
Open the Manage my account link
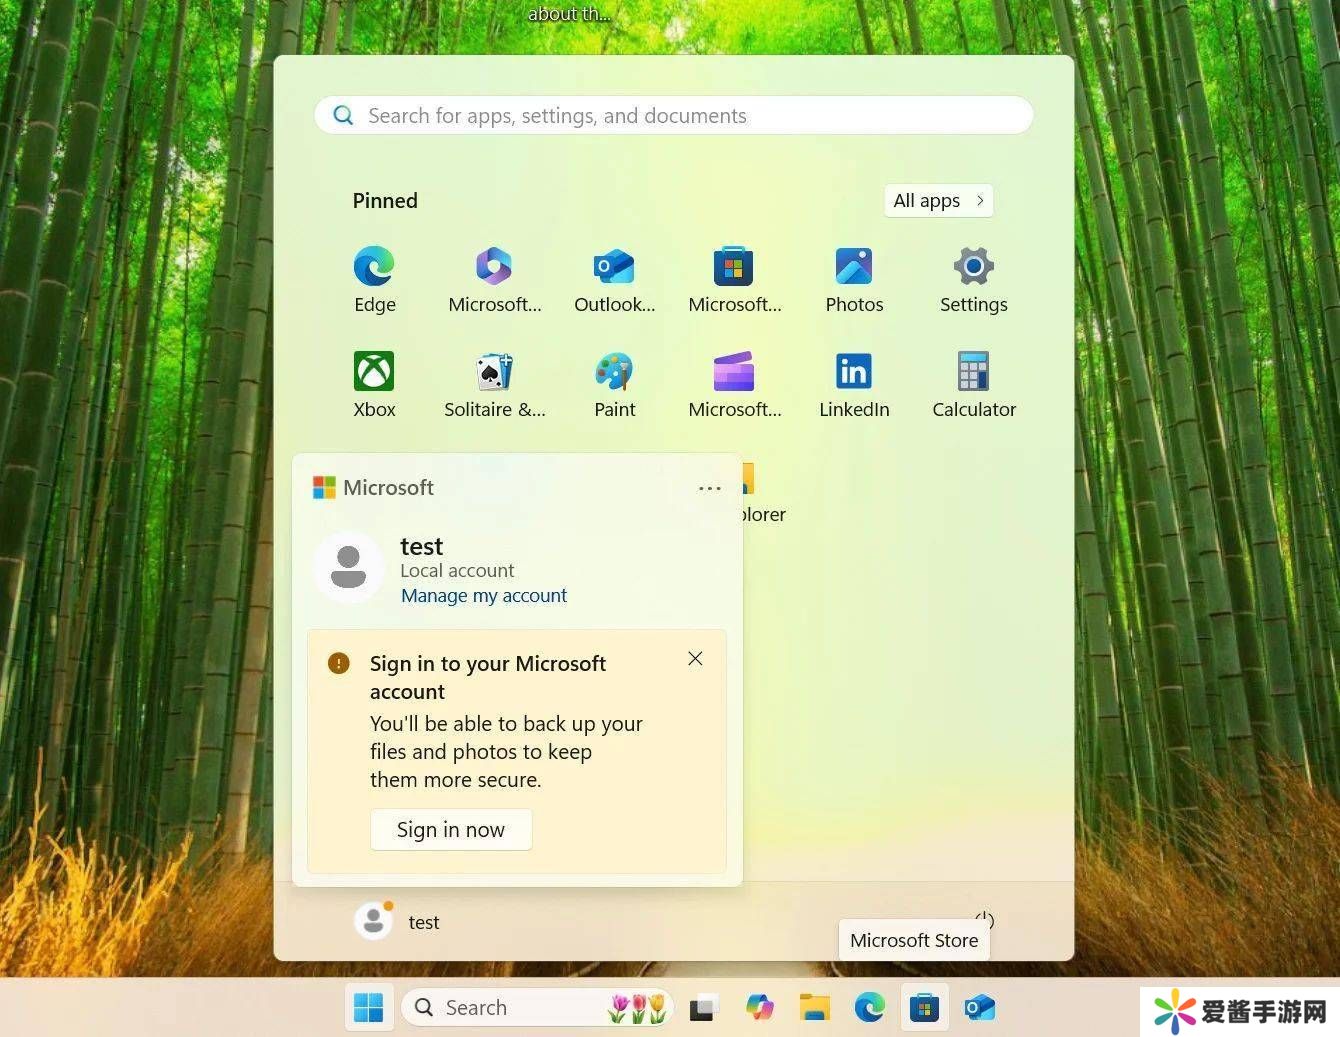point(484,596)
